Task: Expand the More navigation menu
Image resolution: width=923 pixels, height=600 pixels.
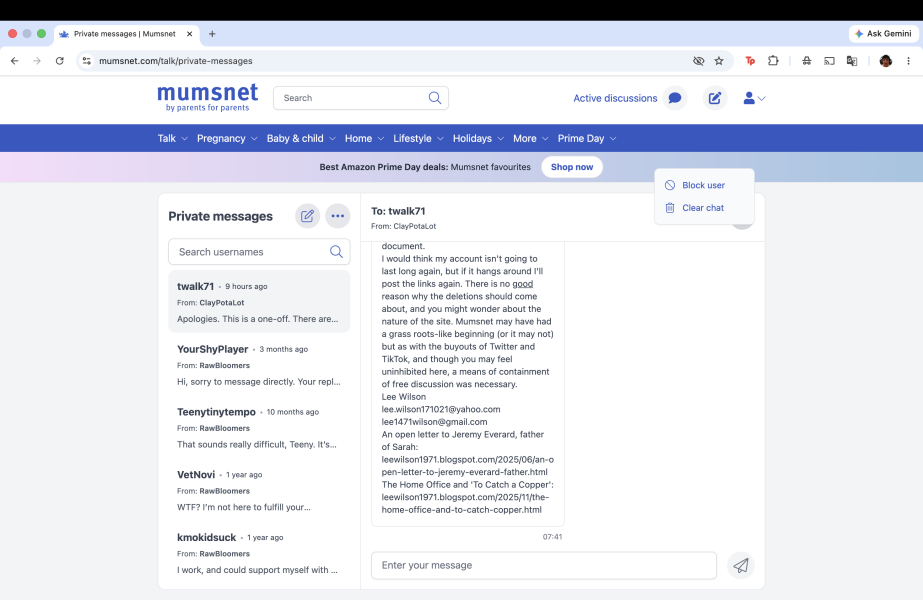Action: click(530, 138)
